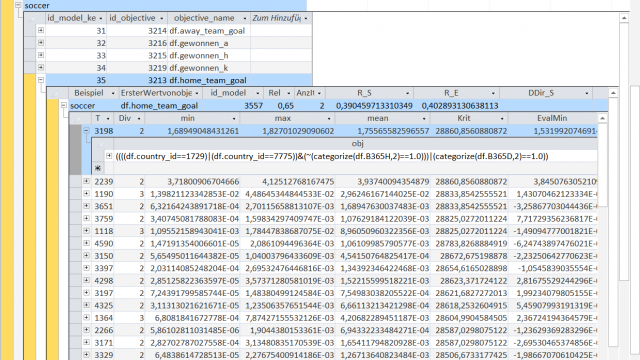Expand the obj expression row
The height and width of the screenshot is (360, 640).
tap(109, 156)
